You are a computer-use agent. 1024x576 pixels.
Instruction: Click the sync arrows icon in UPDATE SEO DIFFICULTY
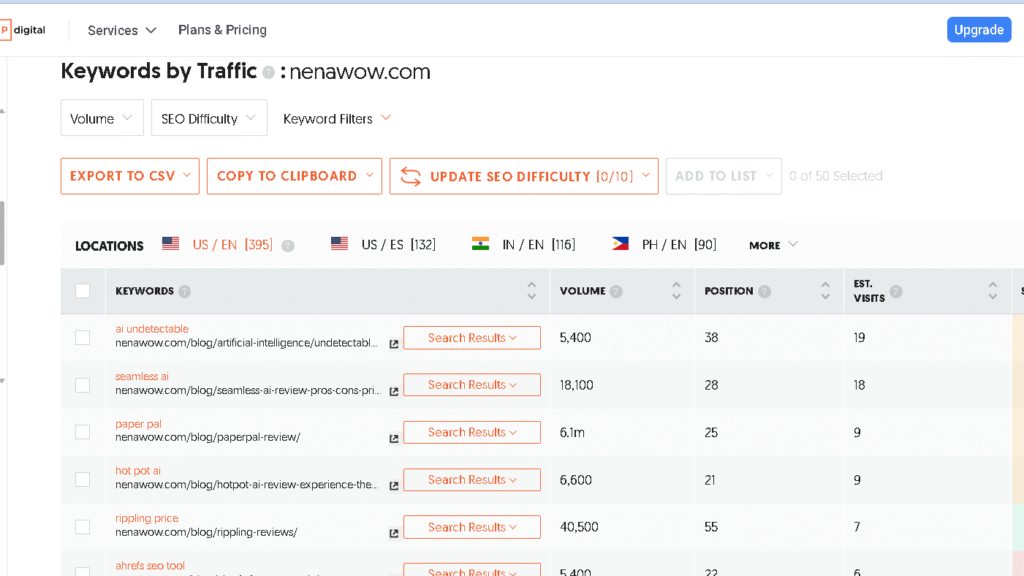click(x=409, y=174)
